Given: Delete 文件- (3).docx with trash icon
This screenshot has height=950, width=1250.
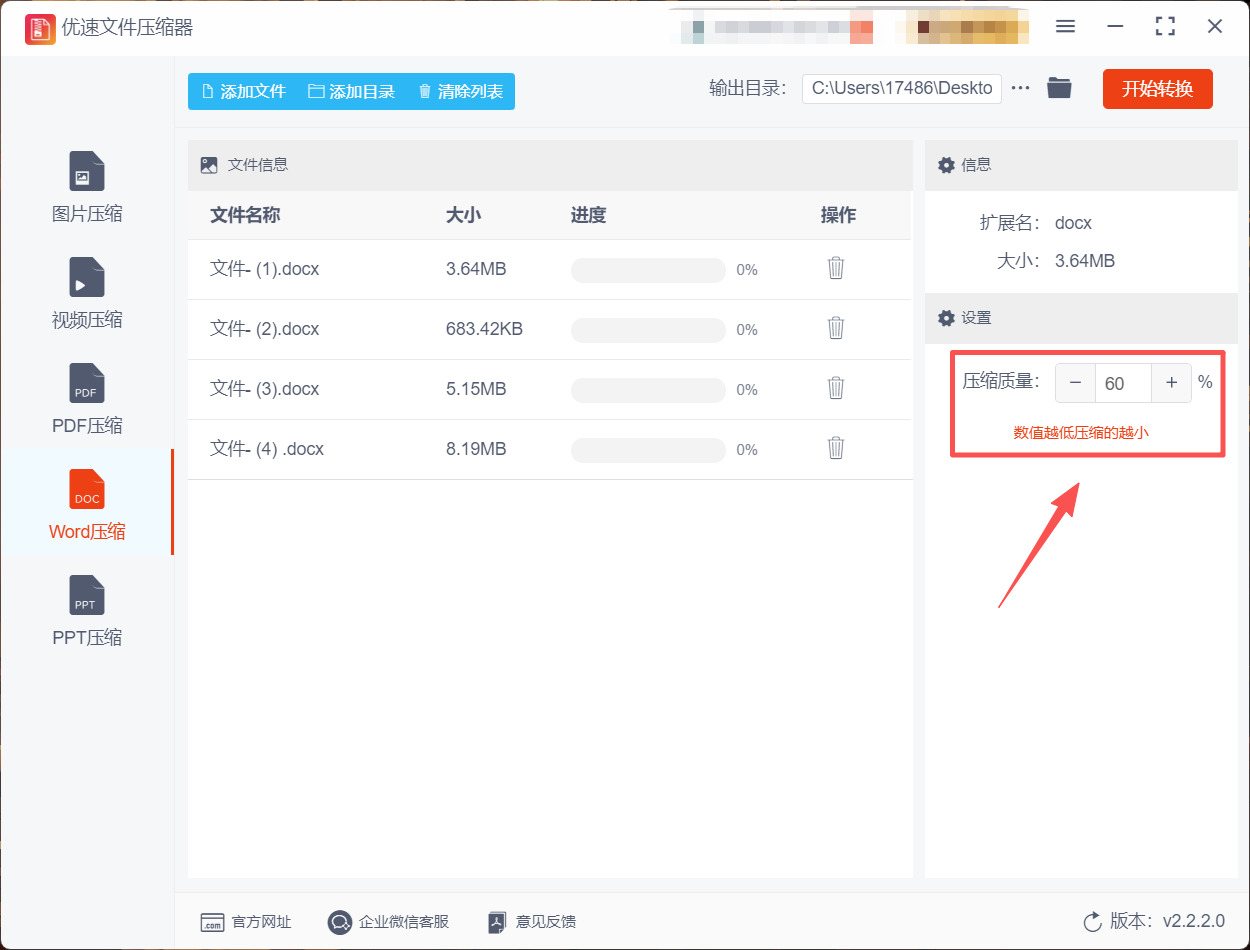Looking at the screenshot, I should [x=836, y=389].
